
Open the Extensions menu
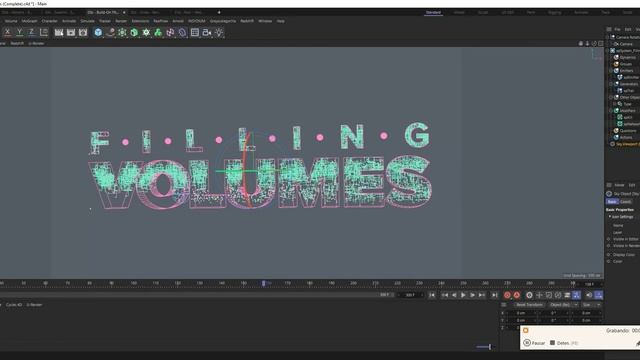(140, 21)
